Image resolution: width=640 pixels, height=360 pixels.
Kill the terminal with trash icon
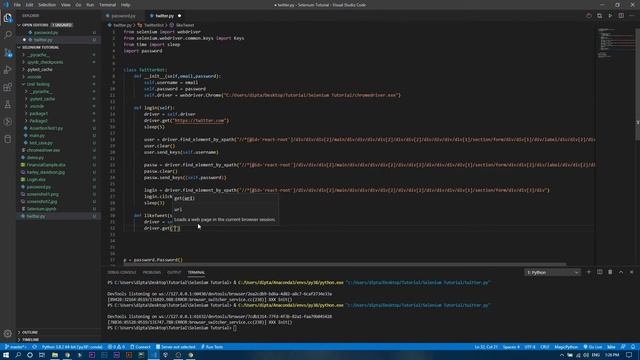[610, 272]
